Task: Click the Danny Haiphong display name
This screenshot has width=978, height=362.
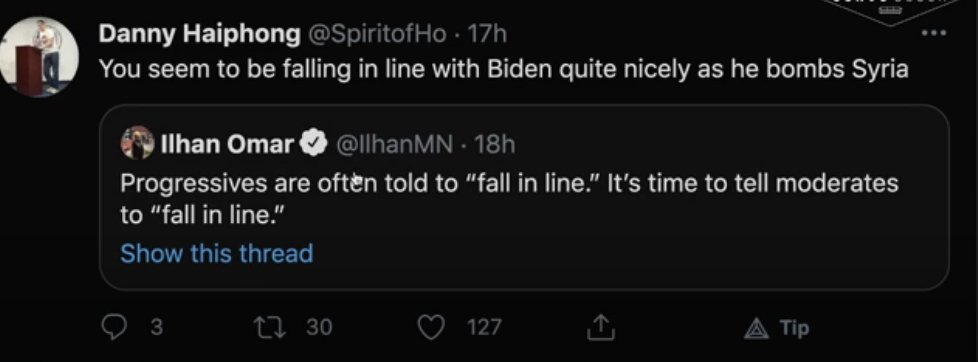Action: (x=199, y=33)
